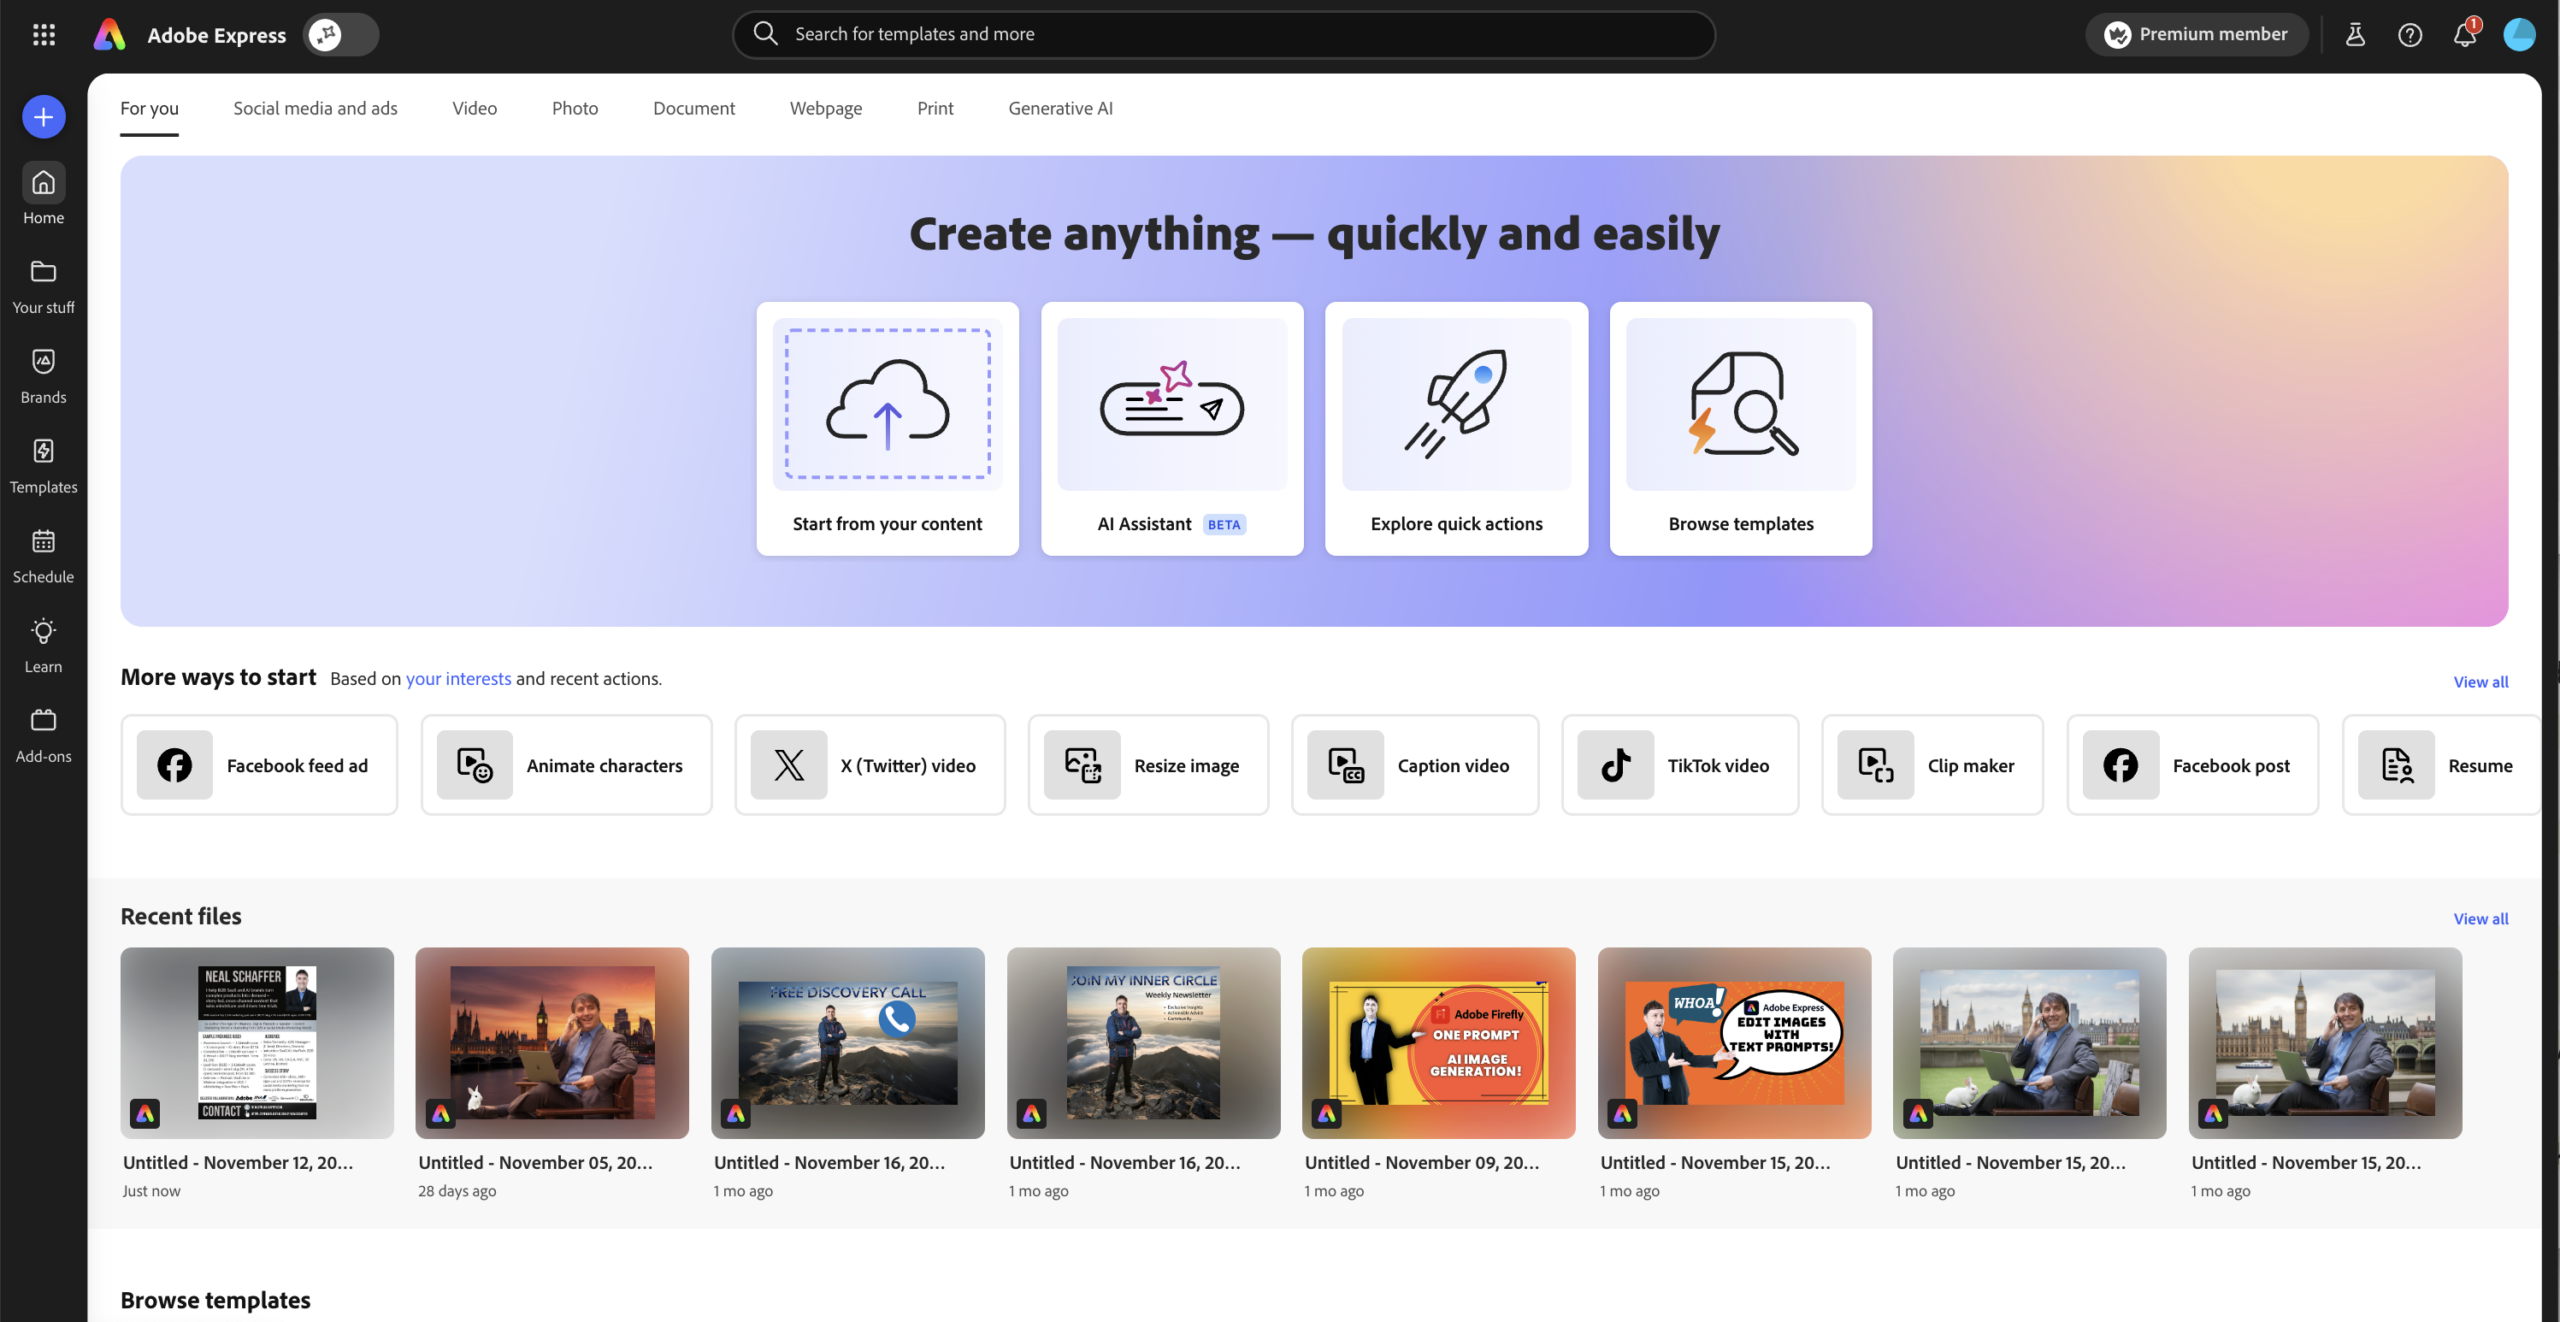Image resolution: width=2560 pixels, height=1322 pixels.
Task: Select Brands in the left sidebar
Action: pos(43,374)
